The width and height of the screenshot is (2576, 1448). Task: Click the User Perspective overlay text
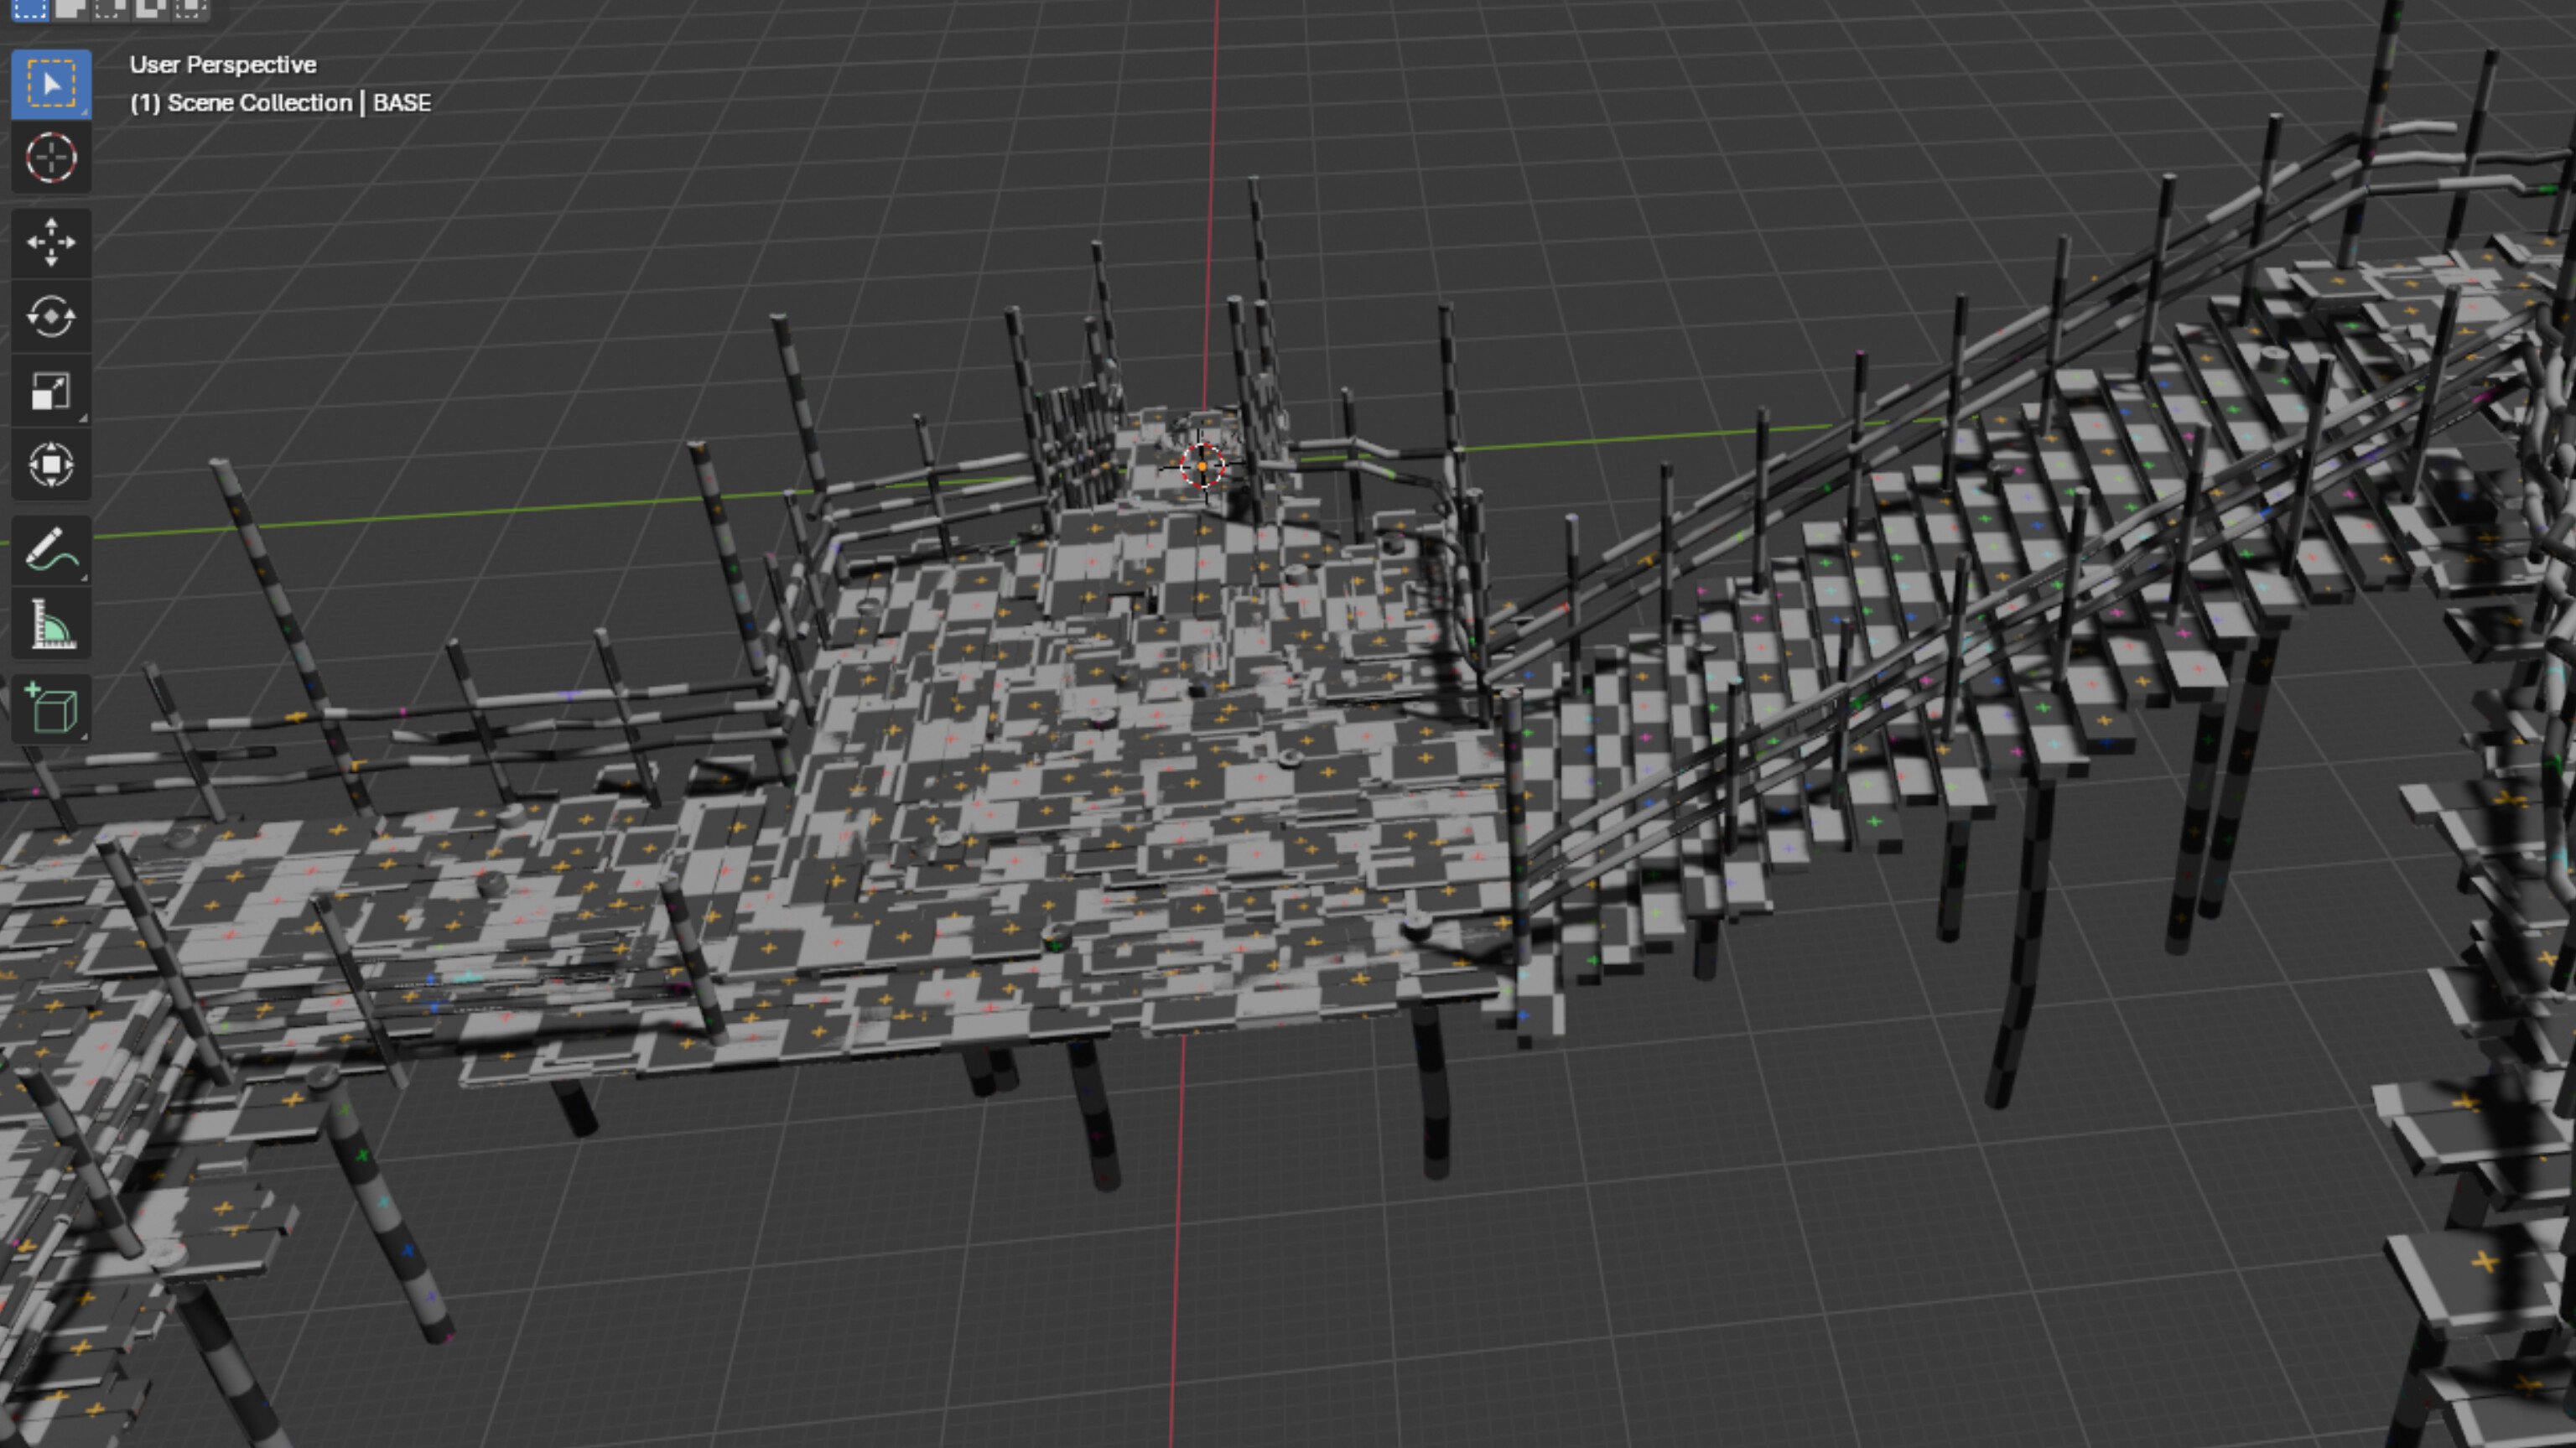pyautogui.click(x=223, y=65)
